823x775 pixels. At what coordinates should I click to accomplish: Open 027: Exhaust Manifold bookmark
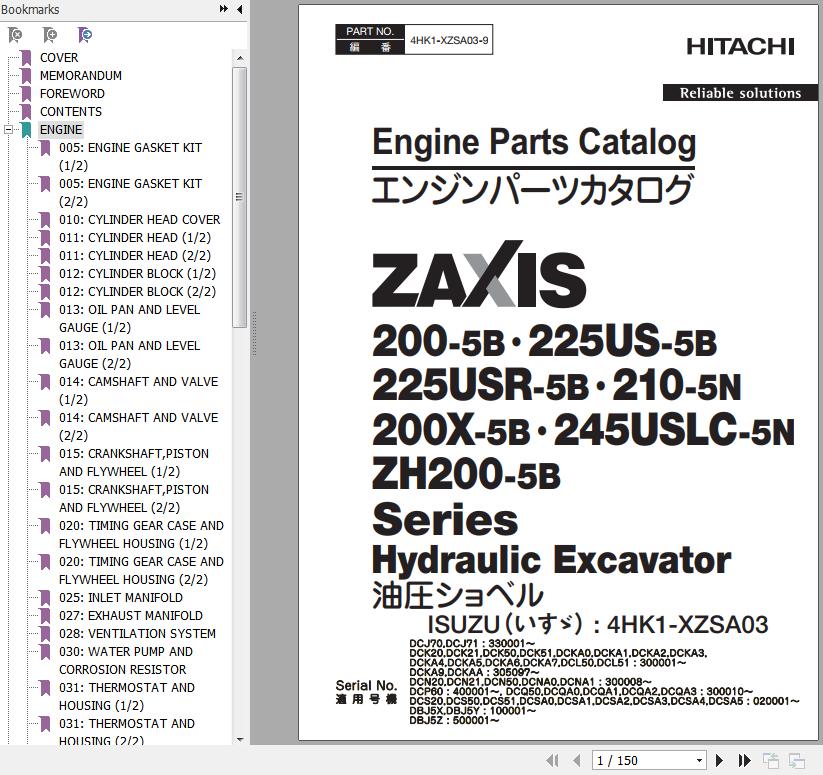(131, 615)
